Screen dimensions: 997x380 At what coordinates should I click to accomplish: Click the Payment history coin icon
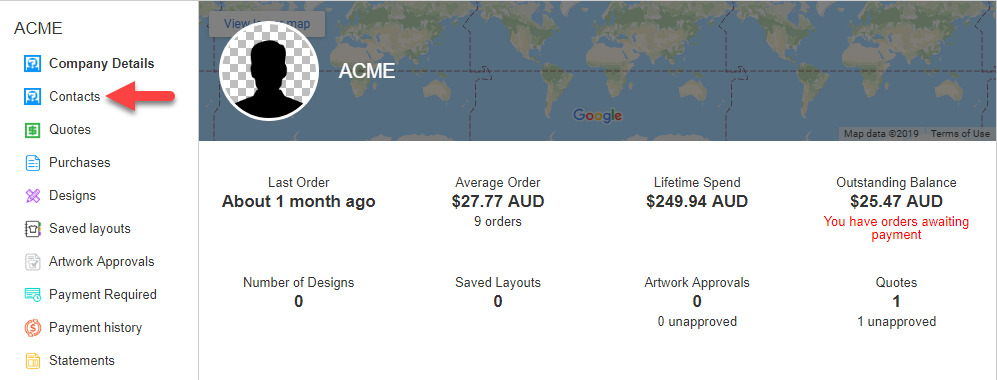[32, 328]
